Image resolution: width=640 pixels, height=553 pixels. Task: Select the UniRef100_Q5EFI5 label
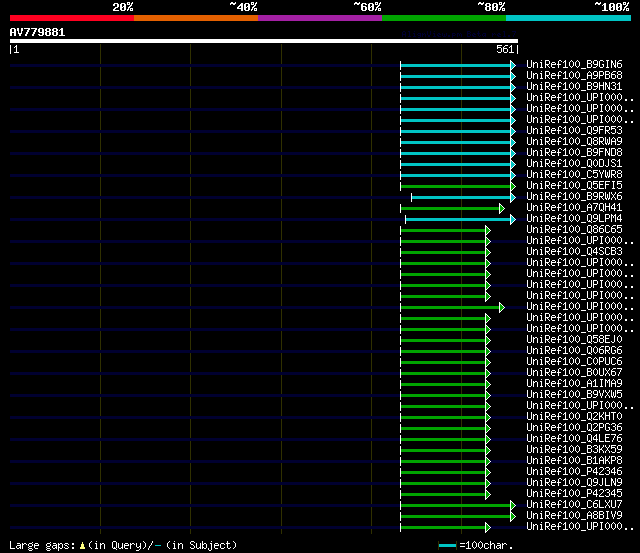(574, 185)
